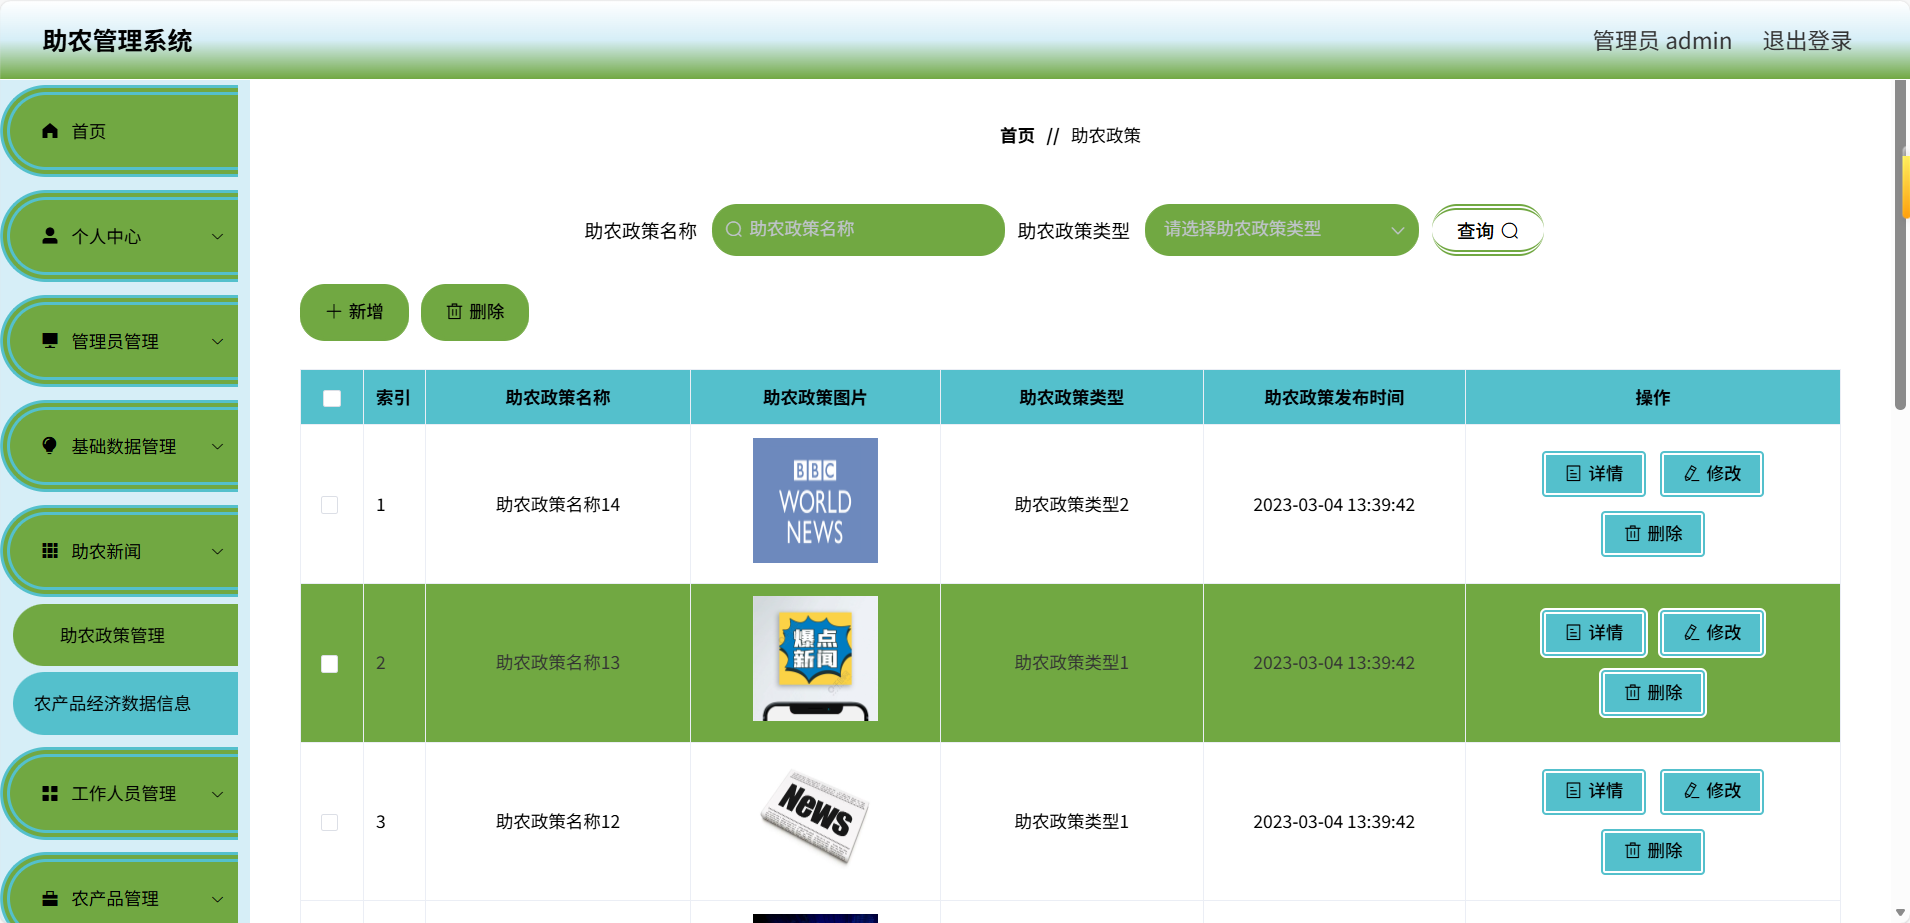Collapse the 助农新闻 menu chevron
This screenshot has width=1910, height=923.
point(217,551)
